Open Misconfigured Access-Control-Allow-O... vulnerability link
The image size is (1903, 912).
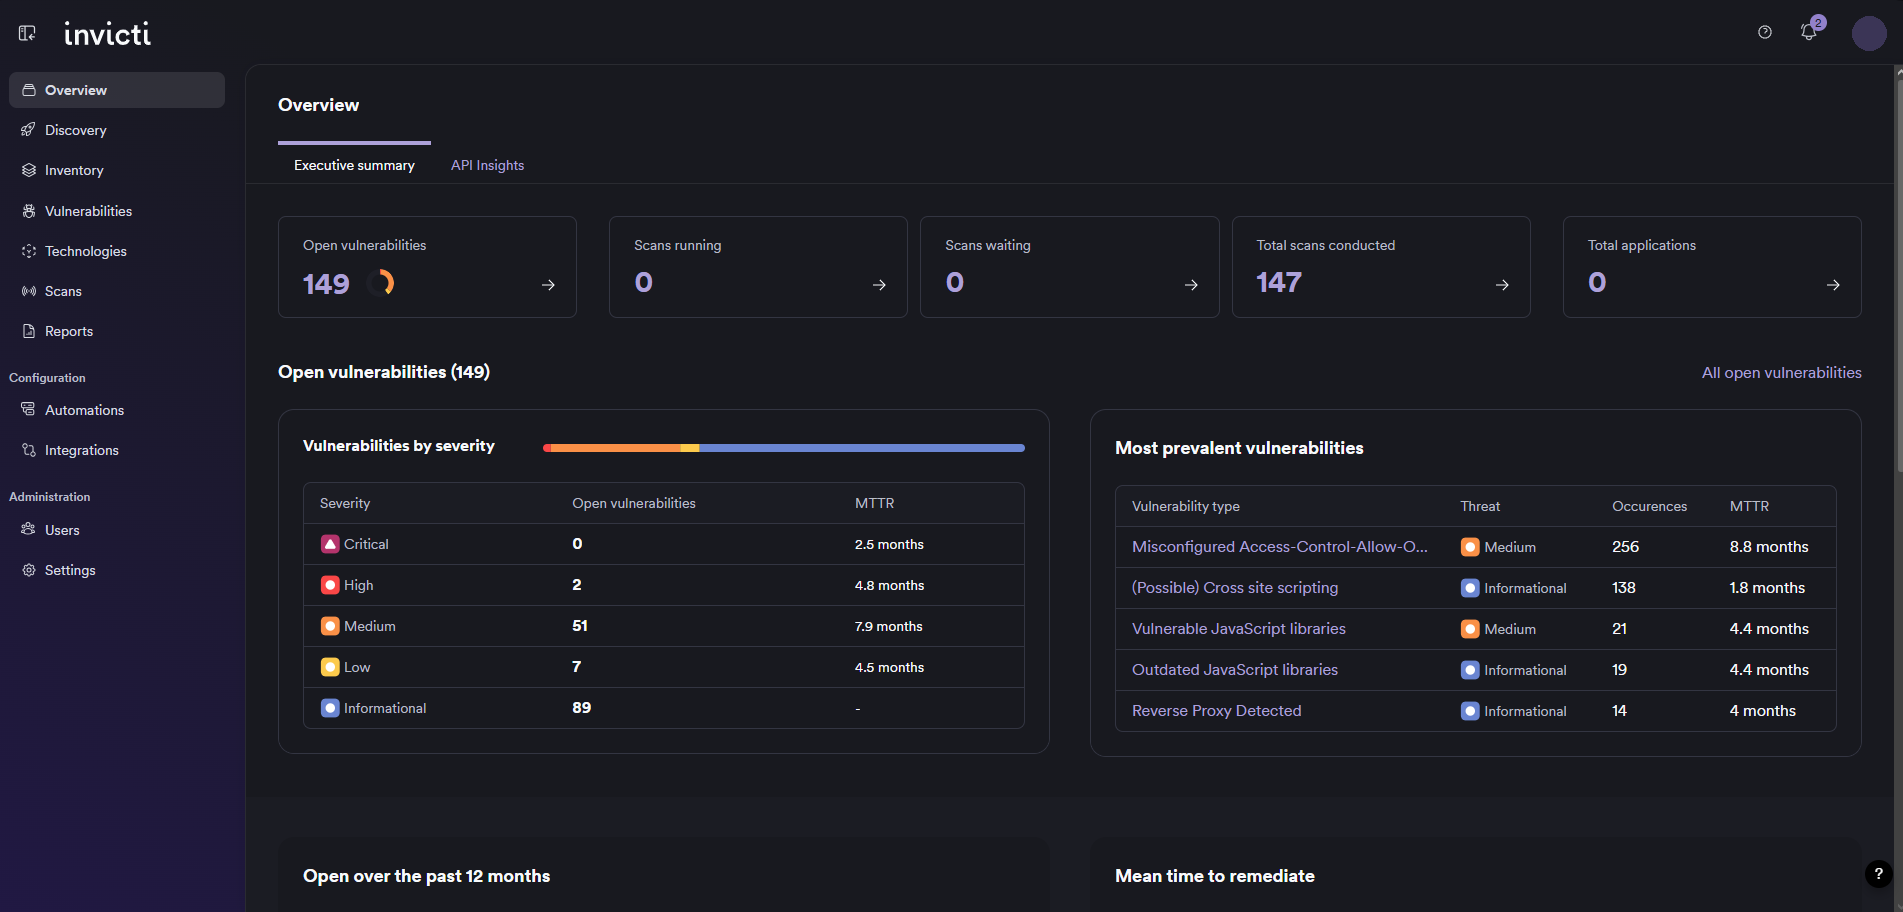[1279, 547]
